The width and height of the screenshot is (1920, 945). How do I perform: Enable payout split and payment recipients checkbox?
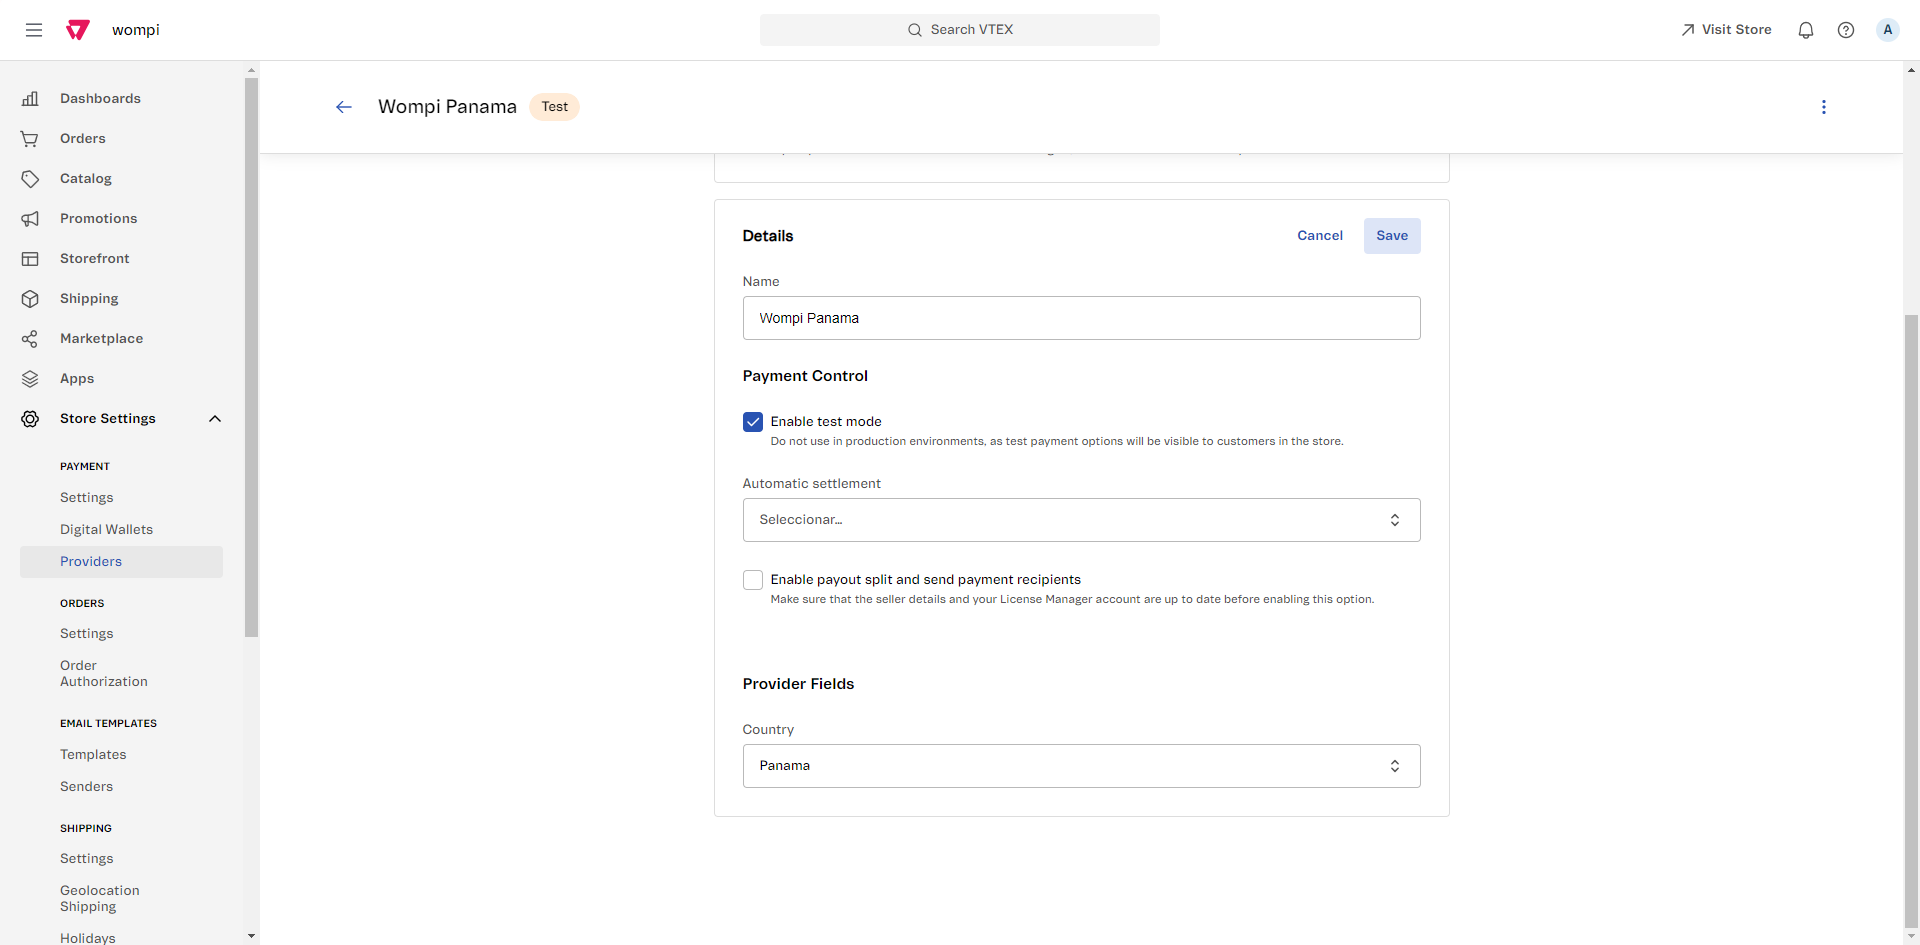753,580
